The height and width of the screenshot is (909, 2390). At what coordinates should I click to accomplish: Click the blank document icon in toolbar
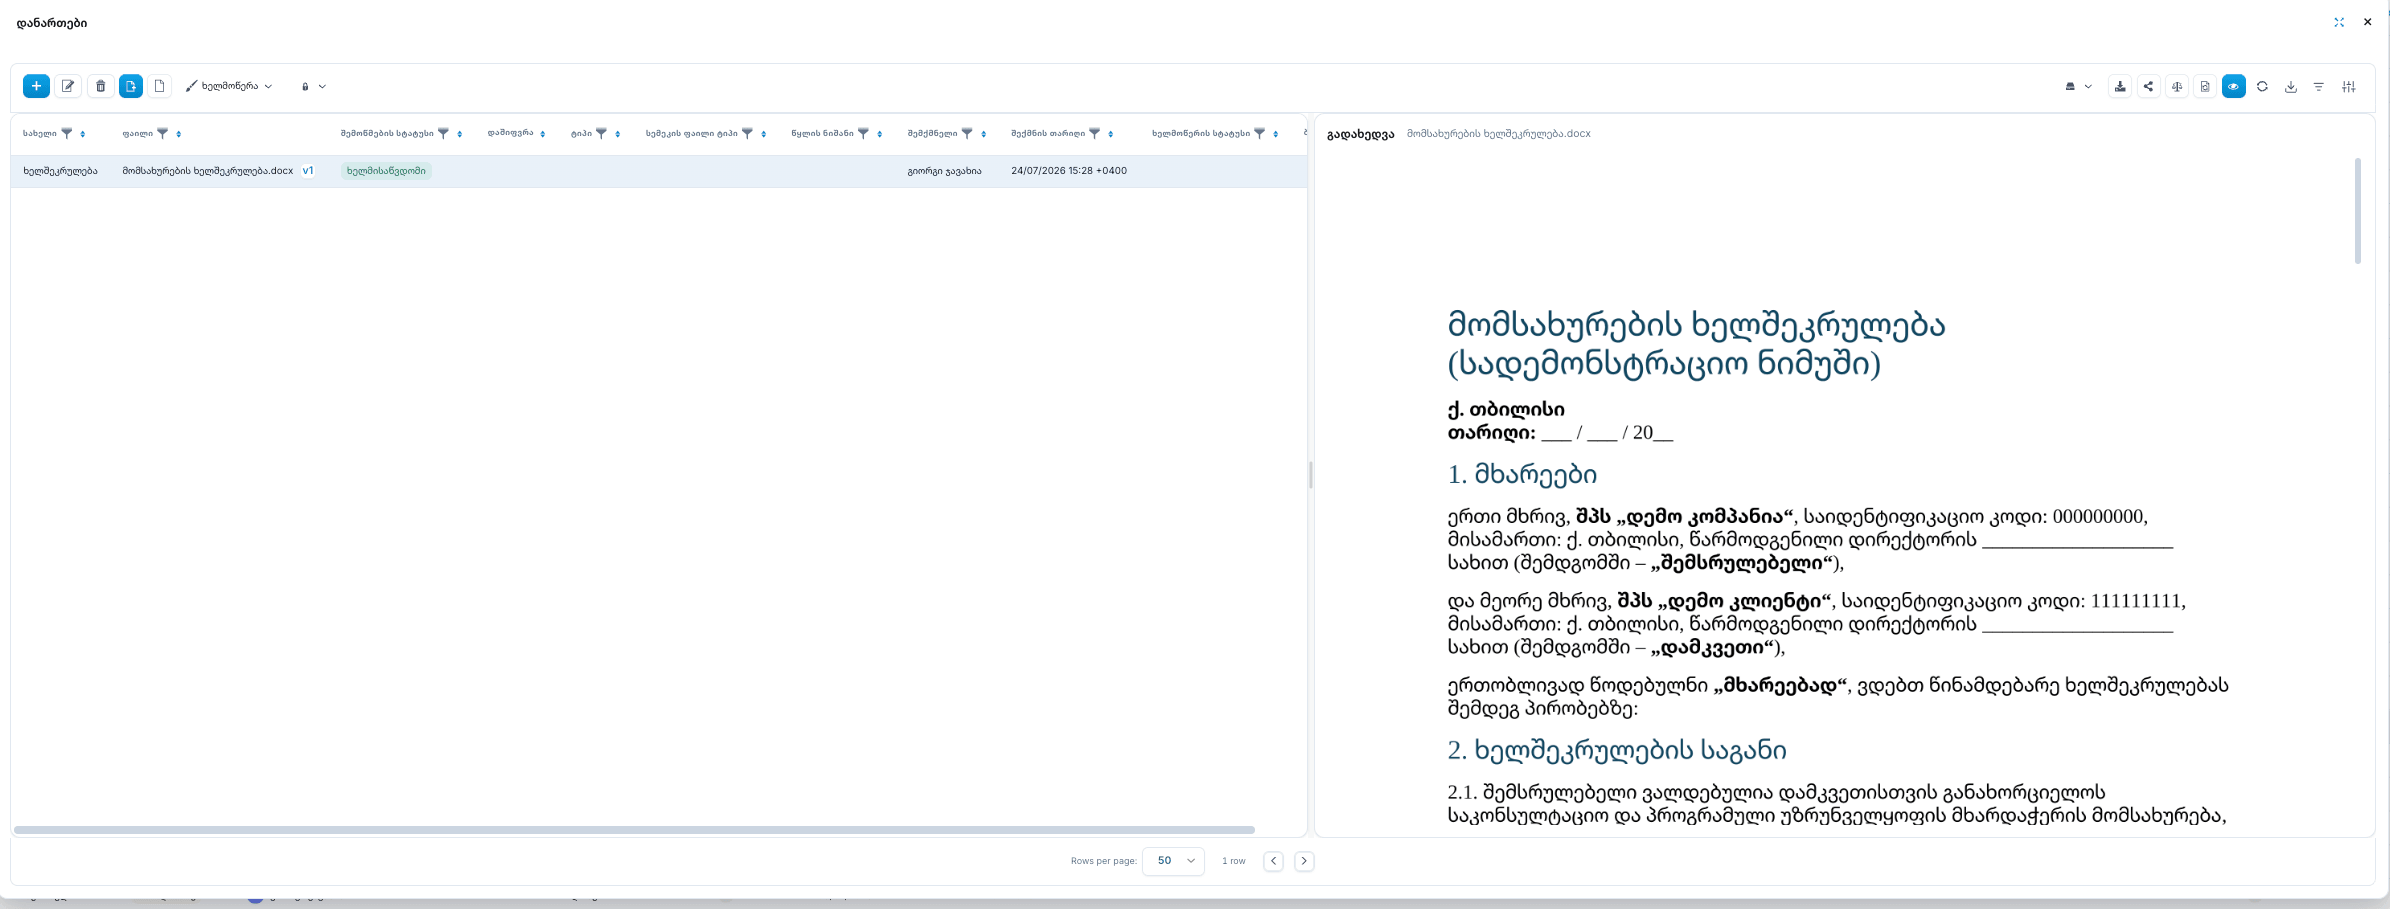click(x=160, y=86)
